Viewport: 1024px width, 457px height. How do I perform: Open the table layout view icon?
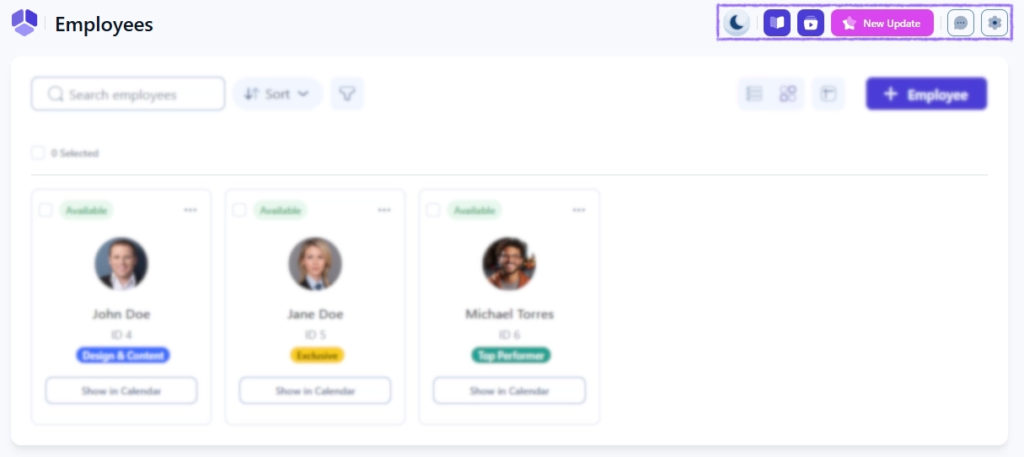pyautogui.click(x=828, y=94)
